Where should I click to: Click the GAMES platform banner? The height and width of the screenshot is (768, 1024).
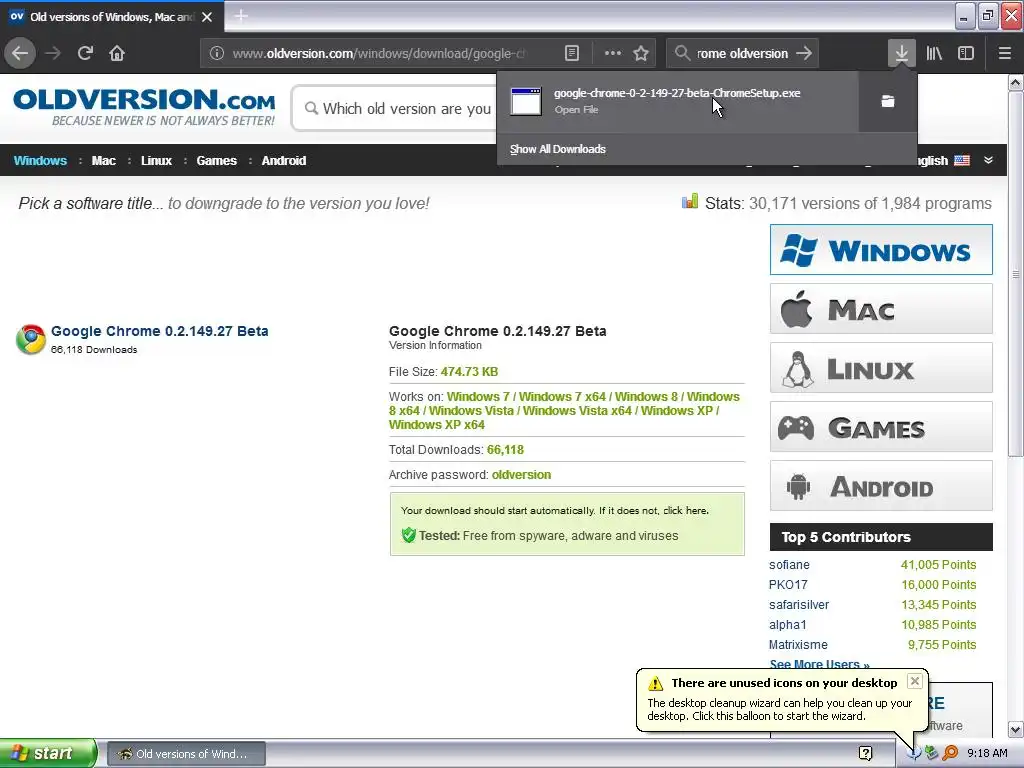[881, 428]
